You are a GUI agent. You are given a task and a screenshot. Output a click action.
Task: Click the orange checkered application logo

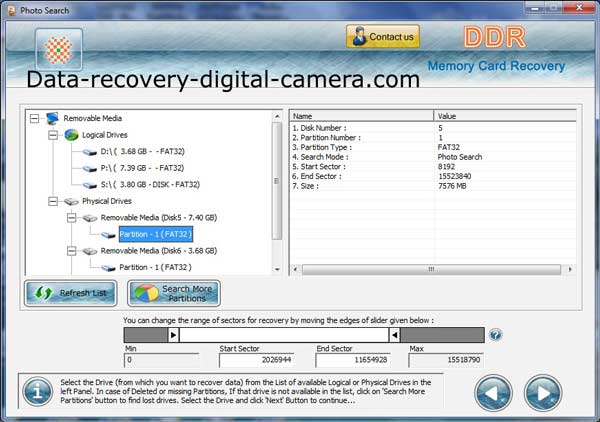point(59,50)
